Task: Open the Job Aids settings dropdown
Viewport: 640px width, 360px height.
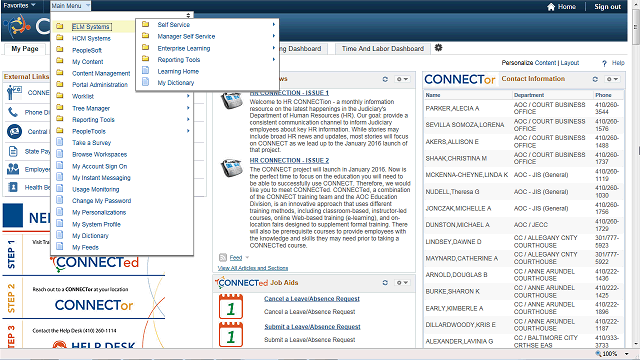Action: (x=402, y=282)
